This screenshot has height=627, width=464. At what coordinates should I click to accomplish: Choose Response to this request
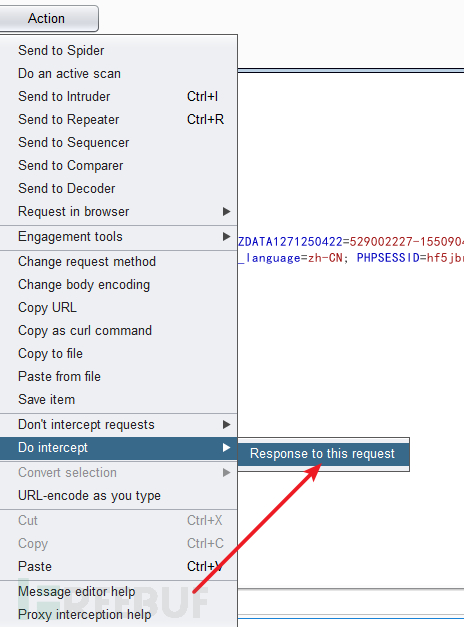tap(324, 454)
